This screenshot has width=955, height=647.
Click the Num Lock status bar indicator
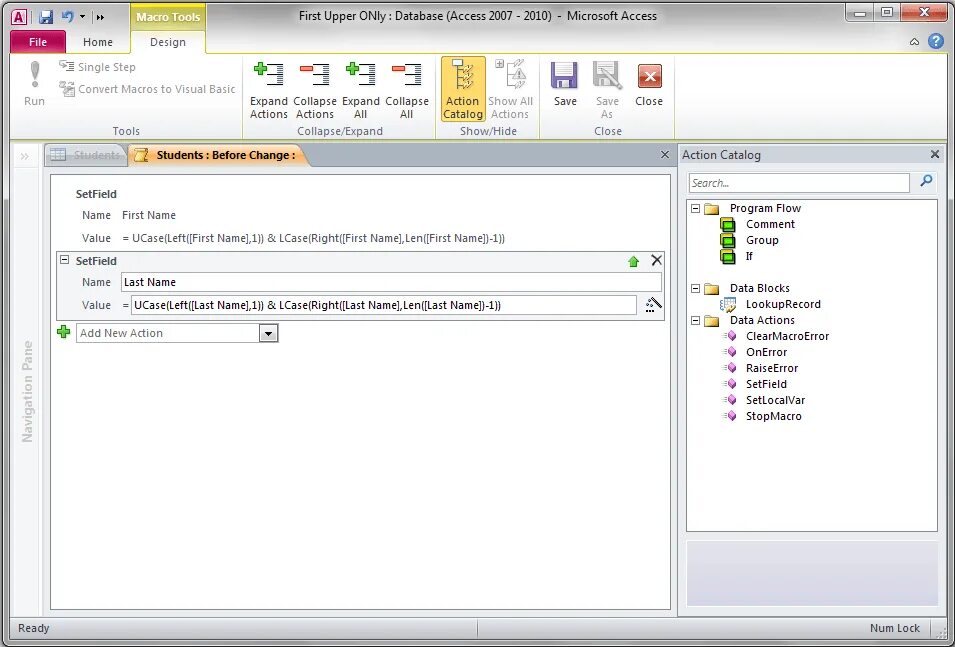pos(894,628)
